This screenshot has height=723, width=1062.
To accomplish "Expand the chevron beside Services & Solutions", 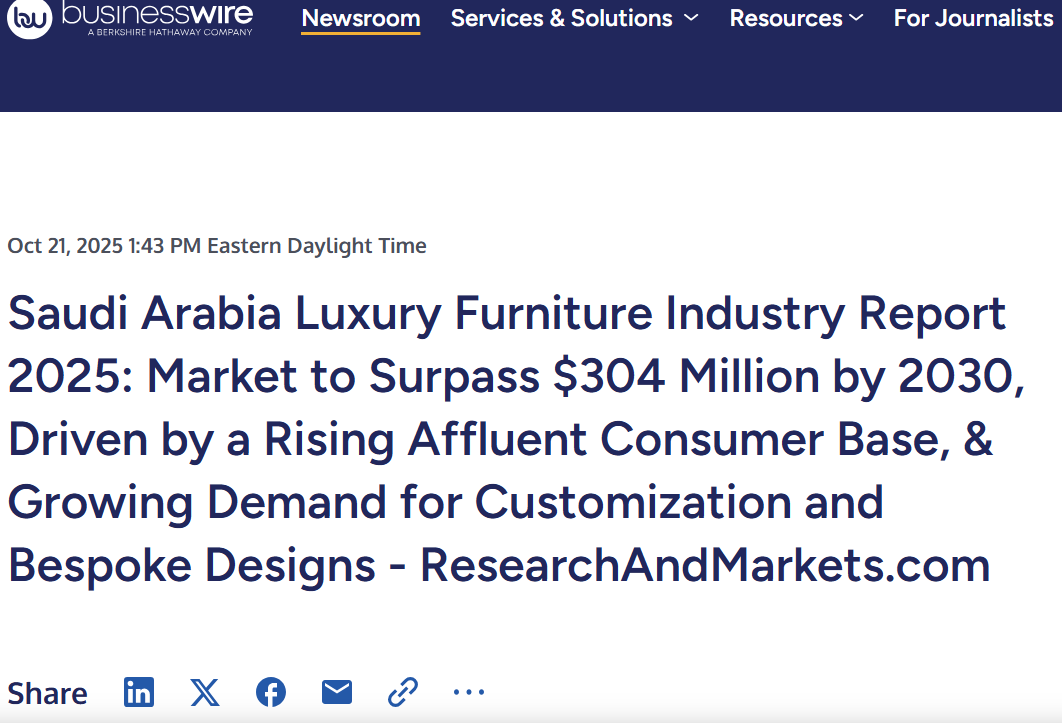I will pyautogui.click(x=691, y=18).
